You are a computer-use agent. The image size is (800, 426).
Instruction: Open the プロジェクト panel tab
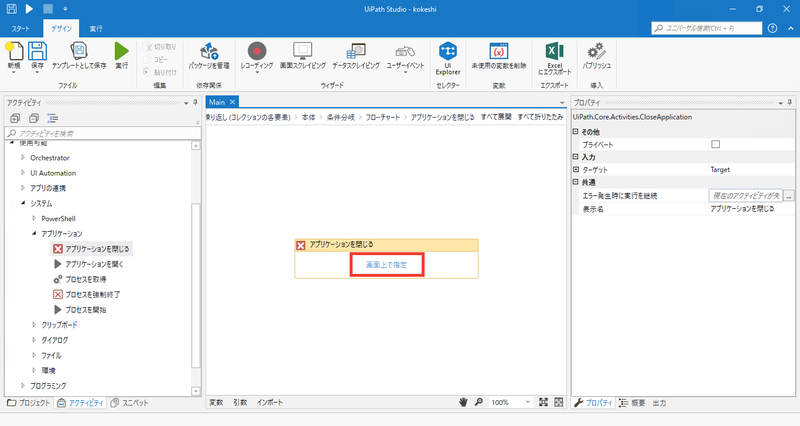click(29, 403)
